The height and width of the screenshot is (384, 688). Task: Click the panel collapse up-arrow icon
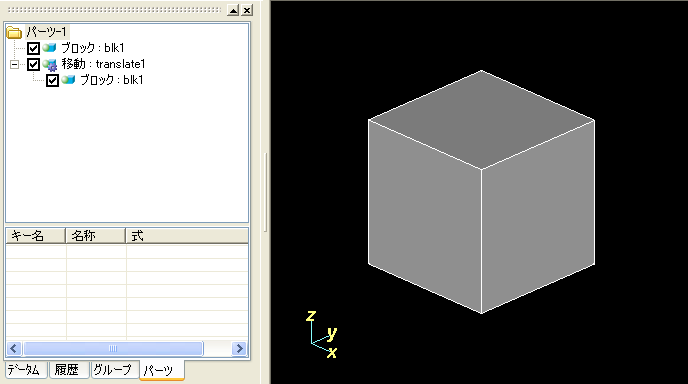coord(233,10)
